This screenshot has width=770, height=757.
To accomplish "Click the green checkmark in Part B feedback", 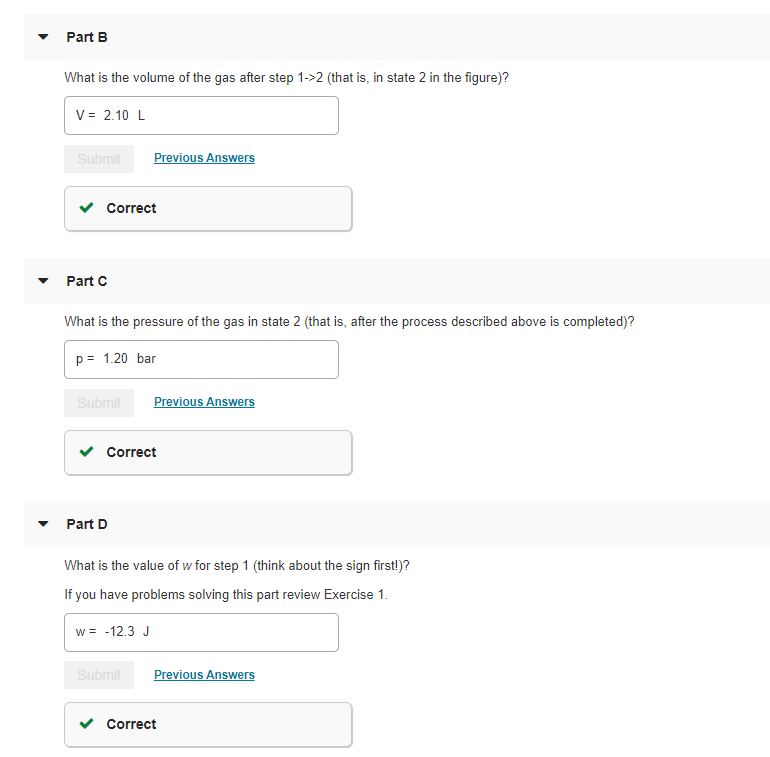I will point(86,208).
